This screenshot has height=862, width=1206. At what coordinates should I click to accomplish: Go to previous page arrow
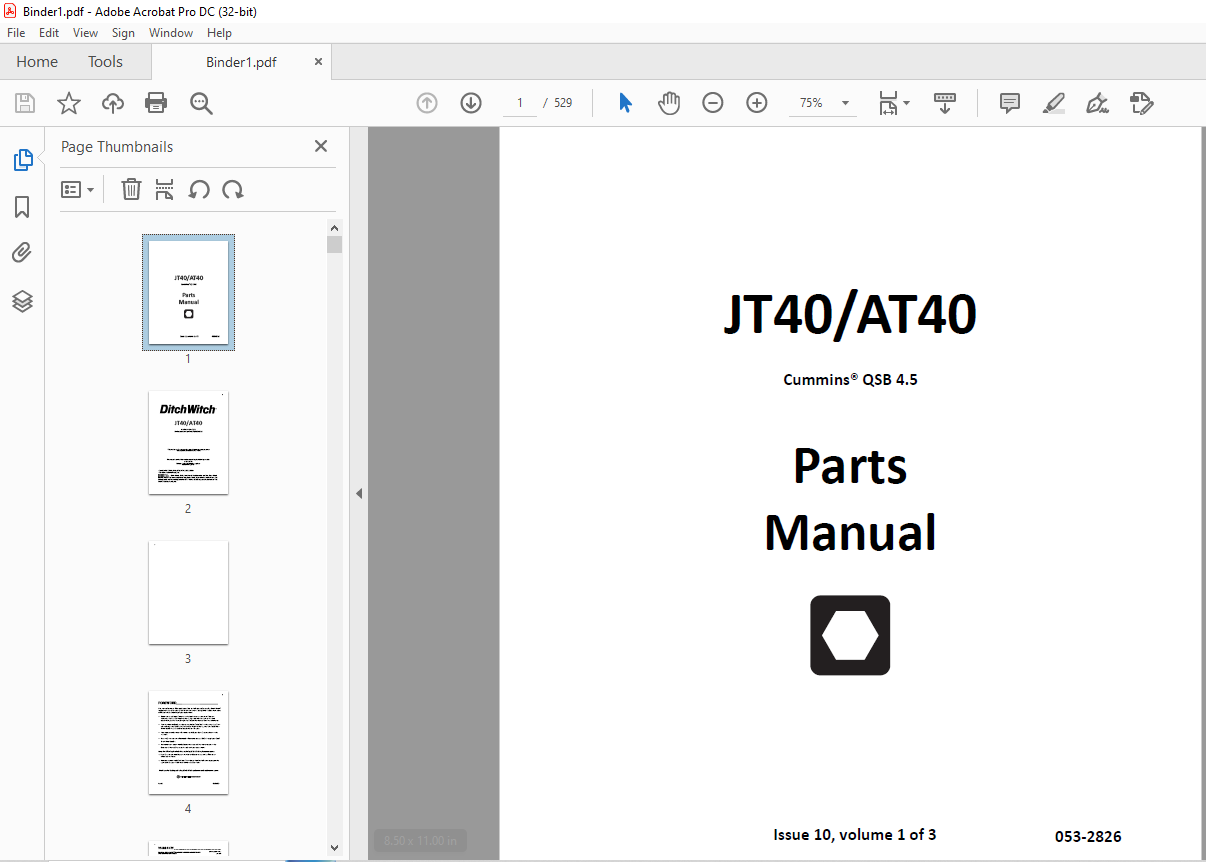427,103
